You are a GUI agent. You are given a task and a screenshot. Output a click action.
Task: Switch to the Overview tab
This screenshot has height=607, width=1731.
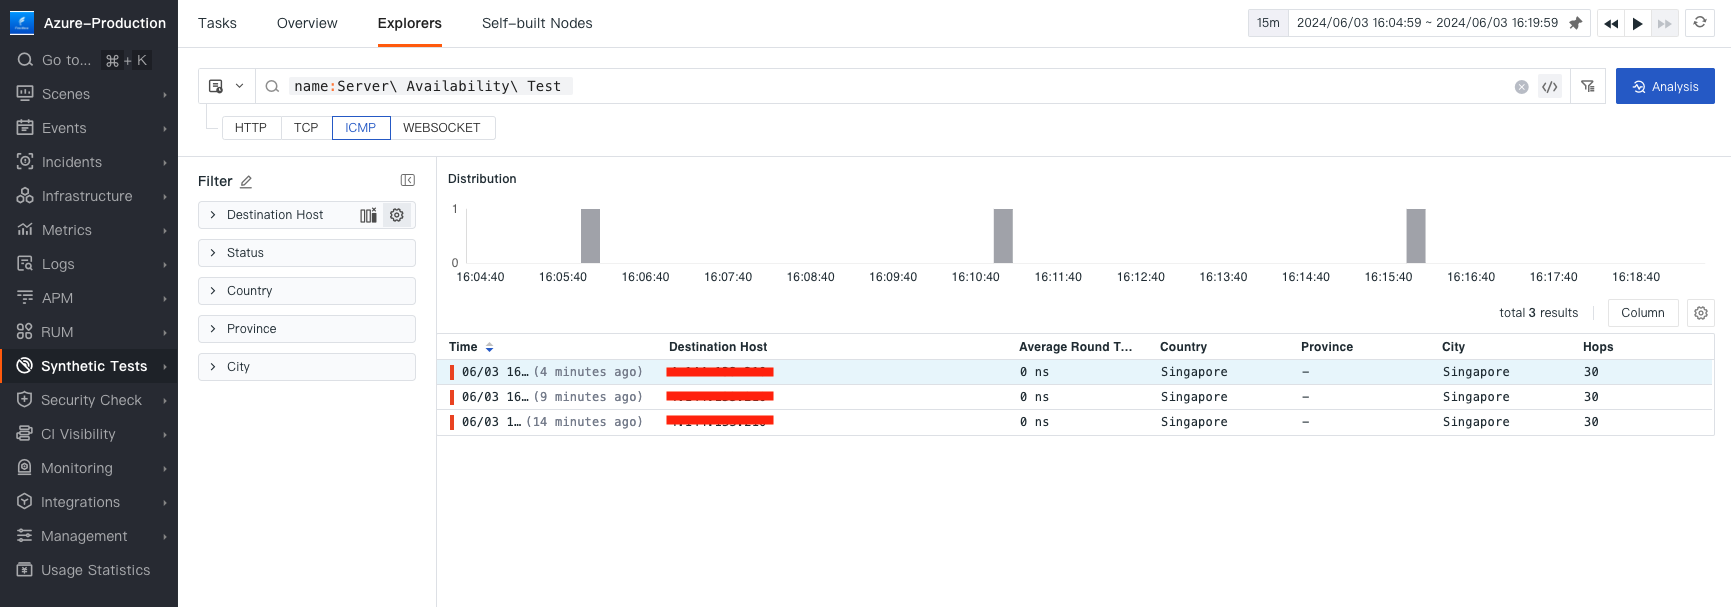coord(307,23)
